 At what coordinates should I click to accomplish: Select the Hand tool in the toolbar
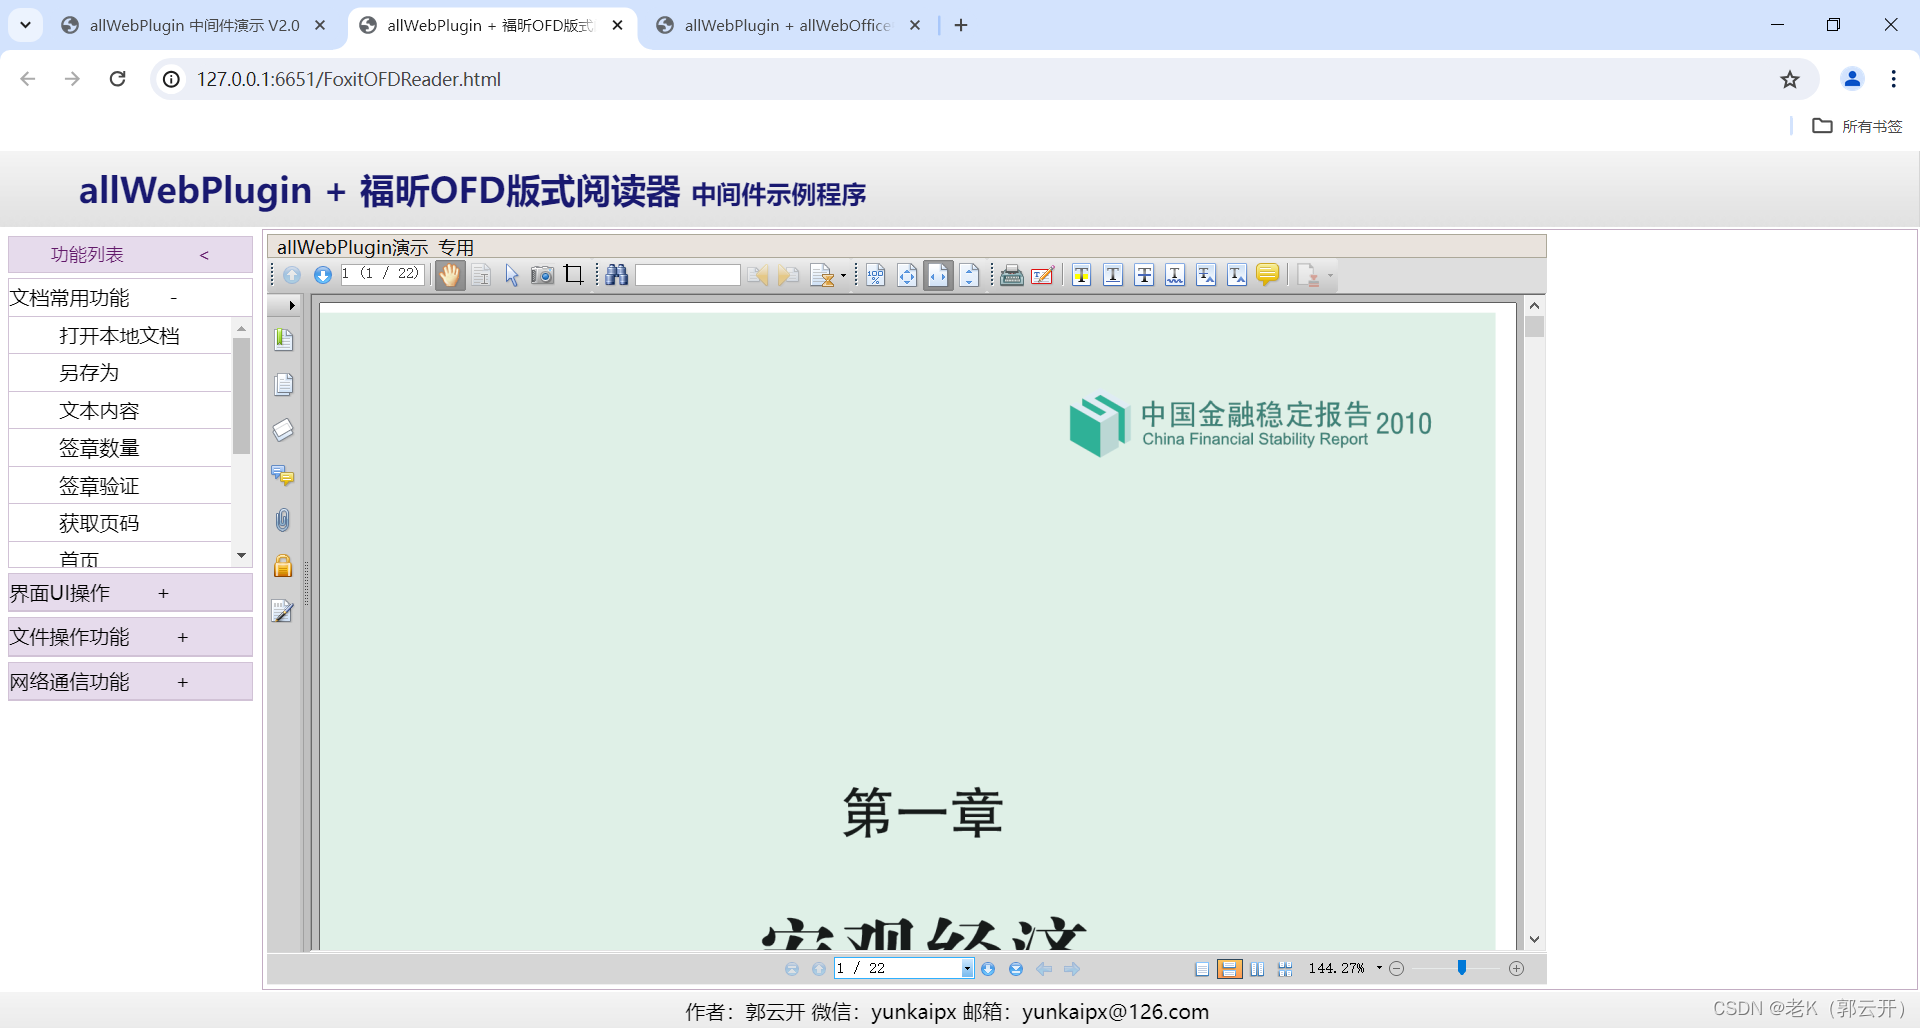(449, 275)
